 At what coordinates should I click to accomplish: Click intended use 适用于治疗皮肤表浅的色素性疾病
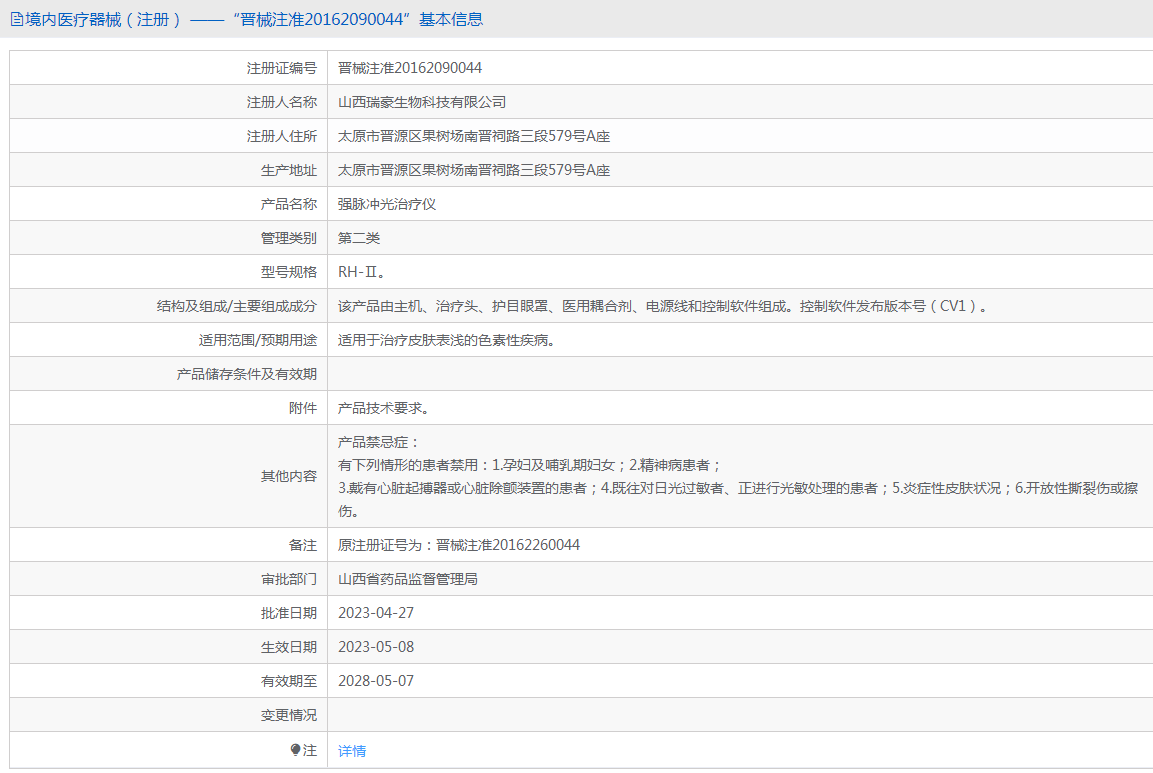(x=446, y=340)
